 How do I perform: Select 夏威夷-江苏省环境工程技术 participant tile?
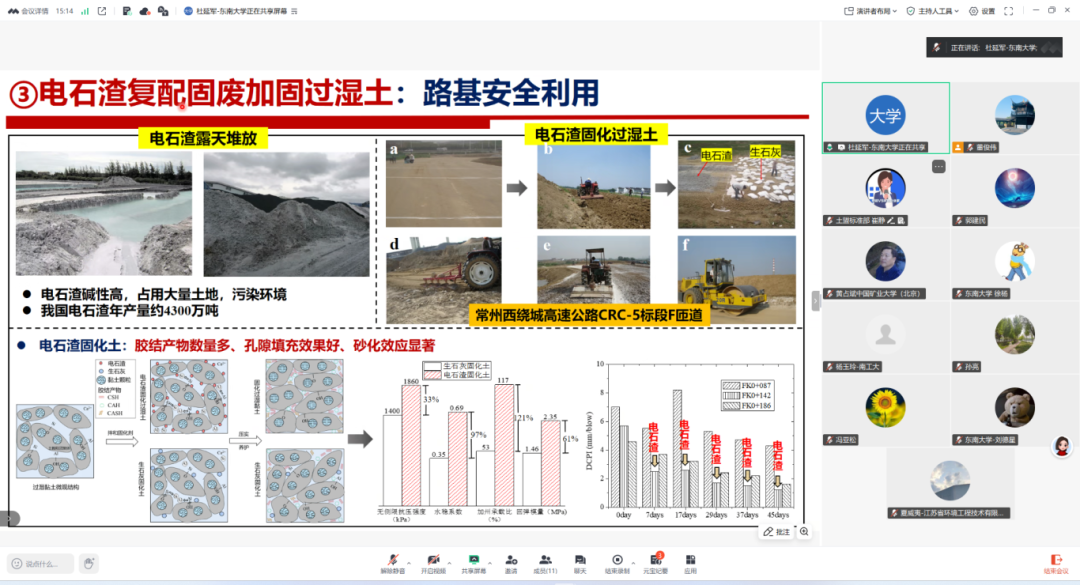pos(950,484)
